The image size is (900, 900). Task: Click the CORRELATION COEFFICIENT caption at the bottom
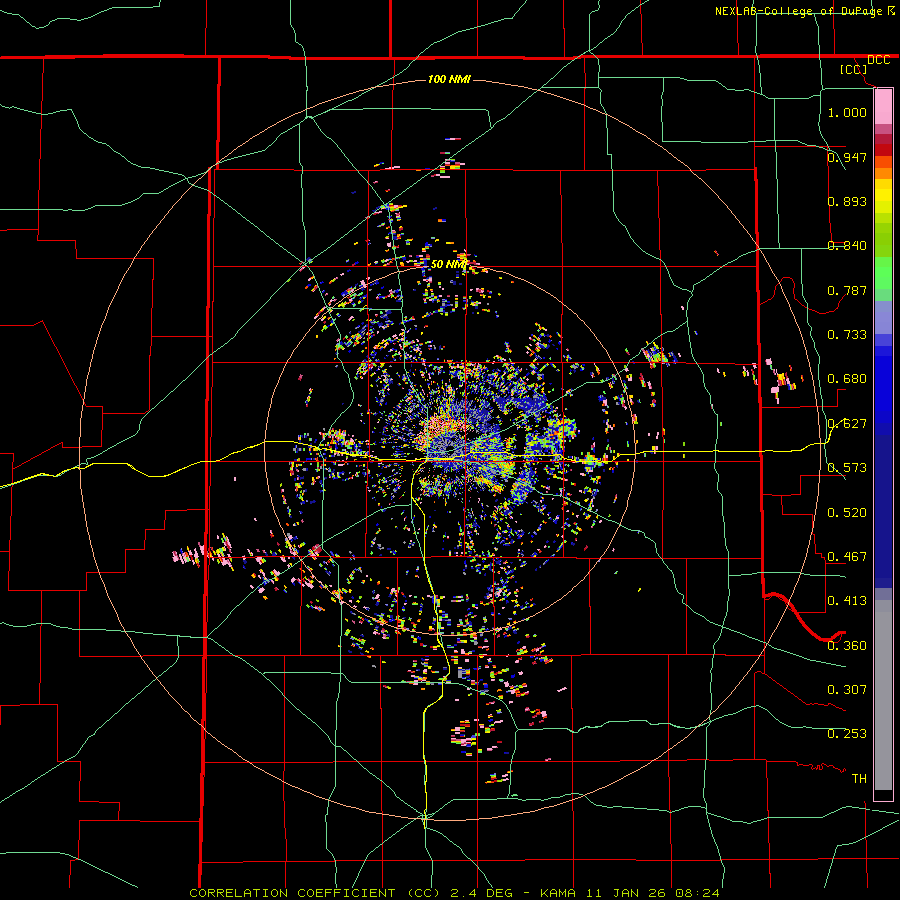(453, 893)
